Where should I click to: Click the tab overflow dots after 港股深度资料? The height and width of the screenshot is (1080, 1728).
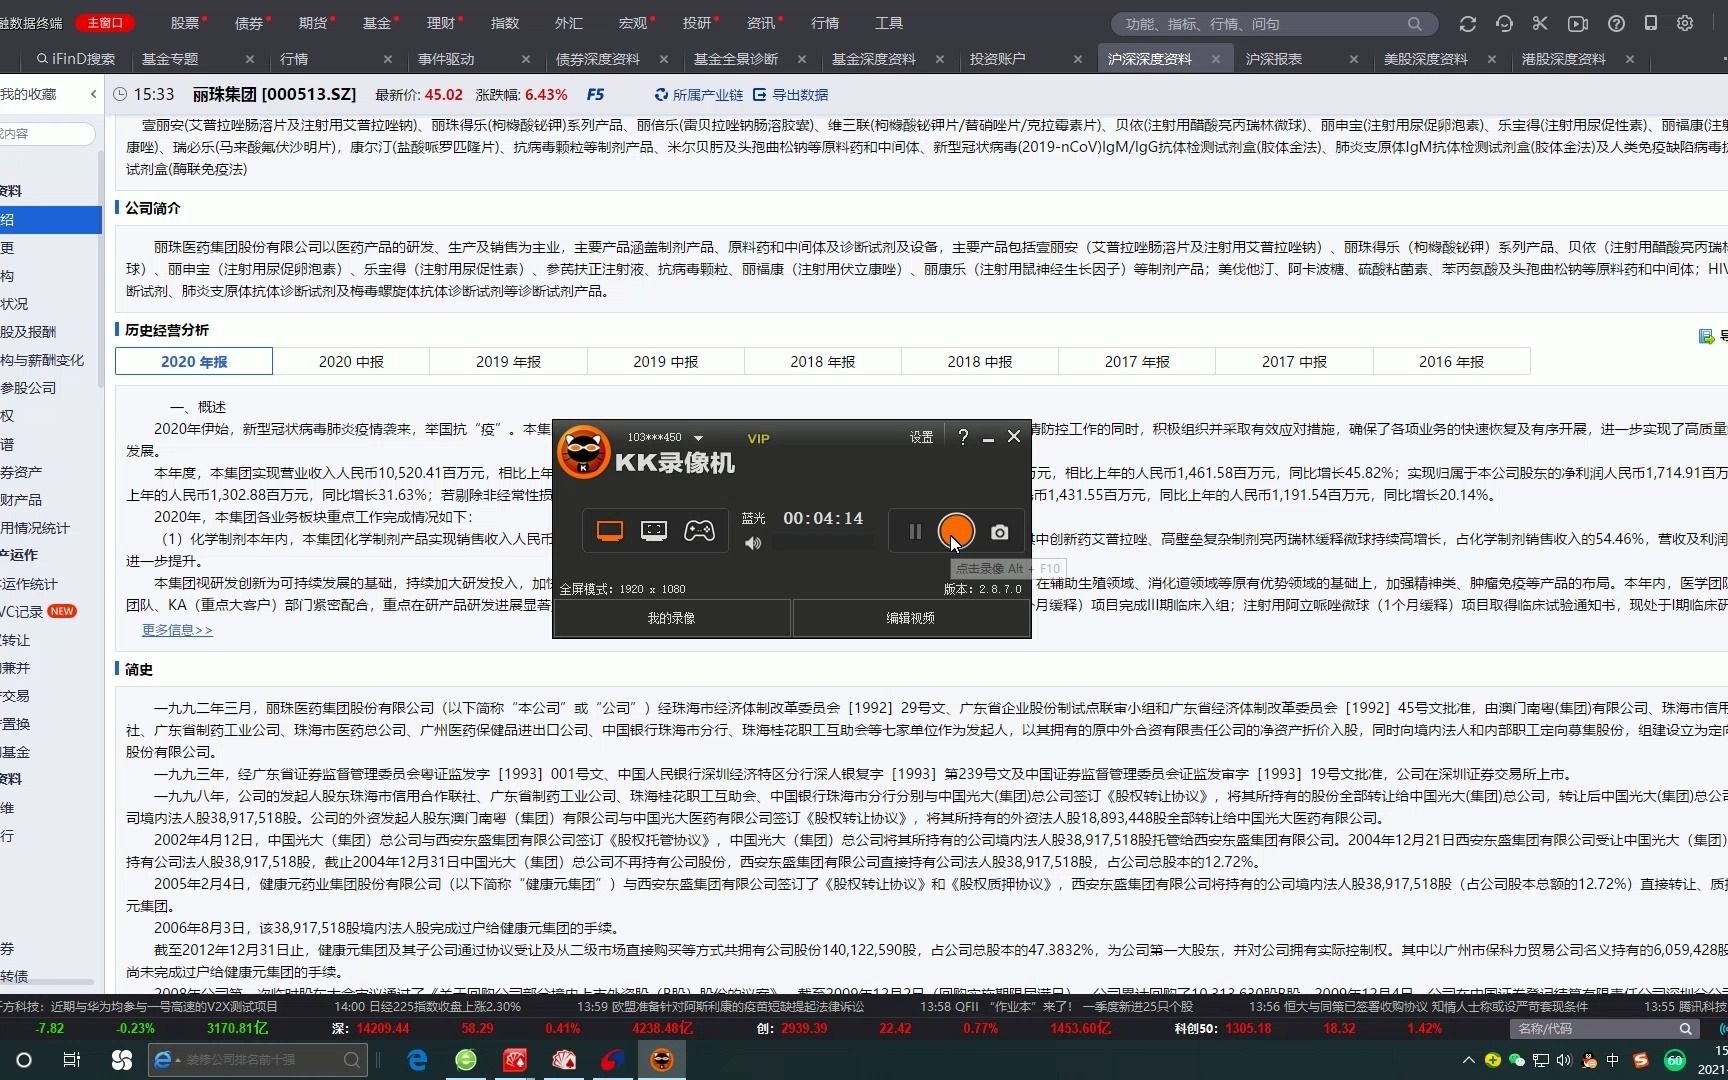coord(1723,59)
